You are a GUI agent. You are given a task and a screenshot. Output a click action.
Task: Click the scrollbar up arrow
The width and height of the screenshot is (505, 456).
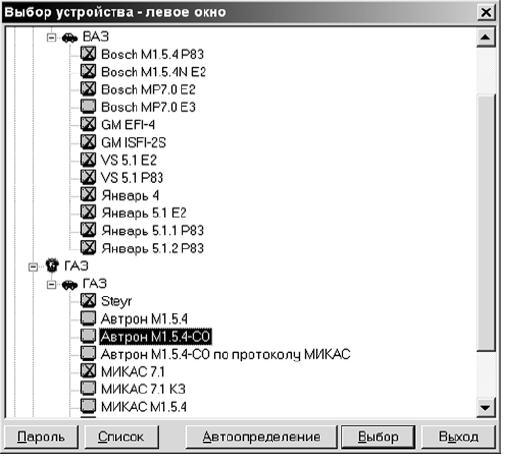tap(486, 37)
